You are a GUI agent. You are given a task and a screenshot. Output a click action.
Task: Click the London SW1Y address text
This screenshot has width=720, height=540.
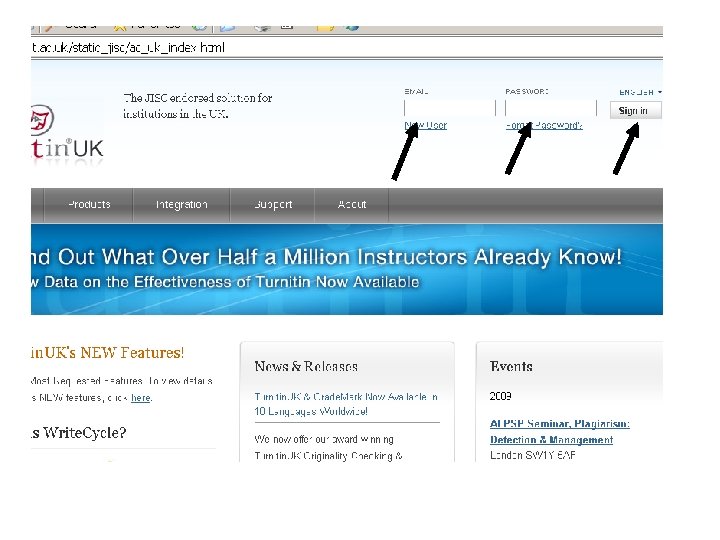click(533, 455)
